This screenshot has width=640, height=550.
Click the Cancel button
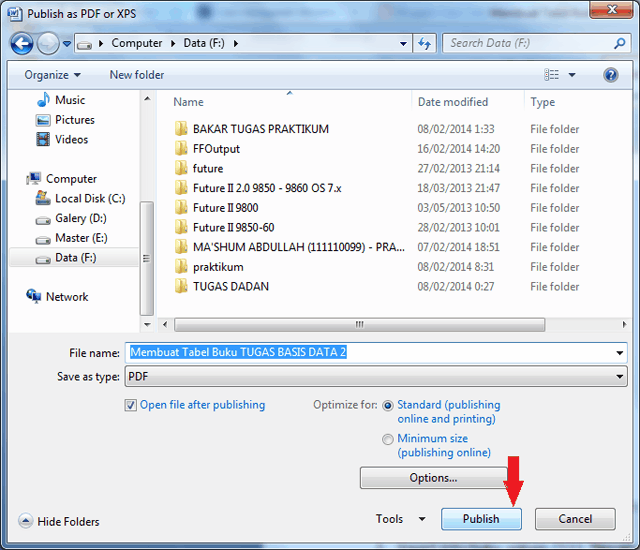point(575,519)
